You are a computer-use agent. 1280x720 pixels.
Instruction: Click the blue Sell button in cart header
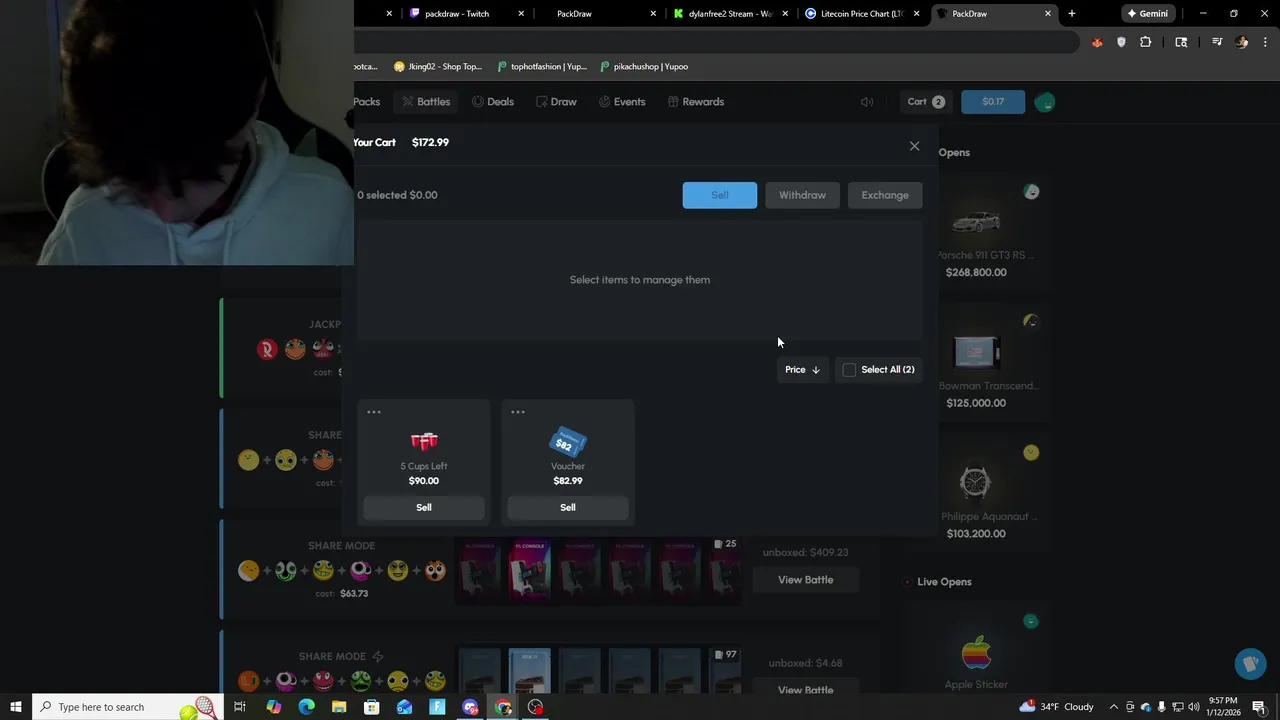click(x=720, y=195)
